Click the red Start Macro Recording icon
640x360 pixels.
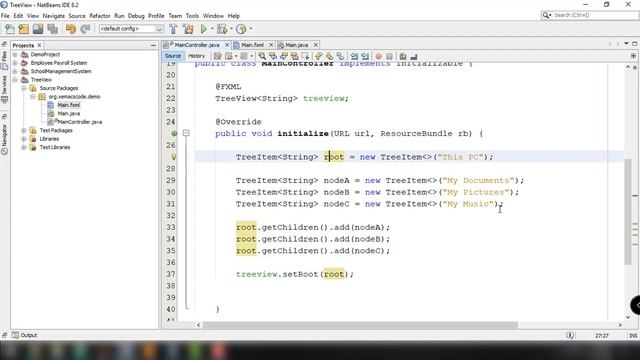(379, 56)
